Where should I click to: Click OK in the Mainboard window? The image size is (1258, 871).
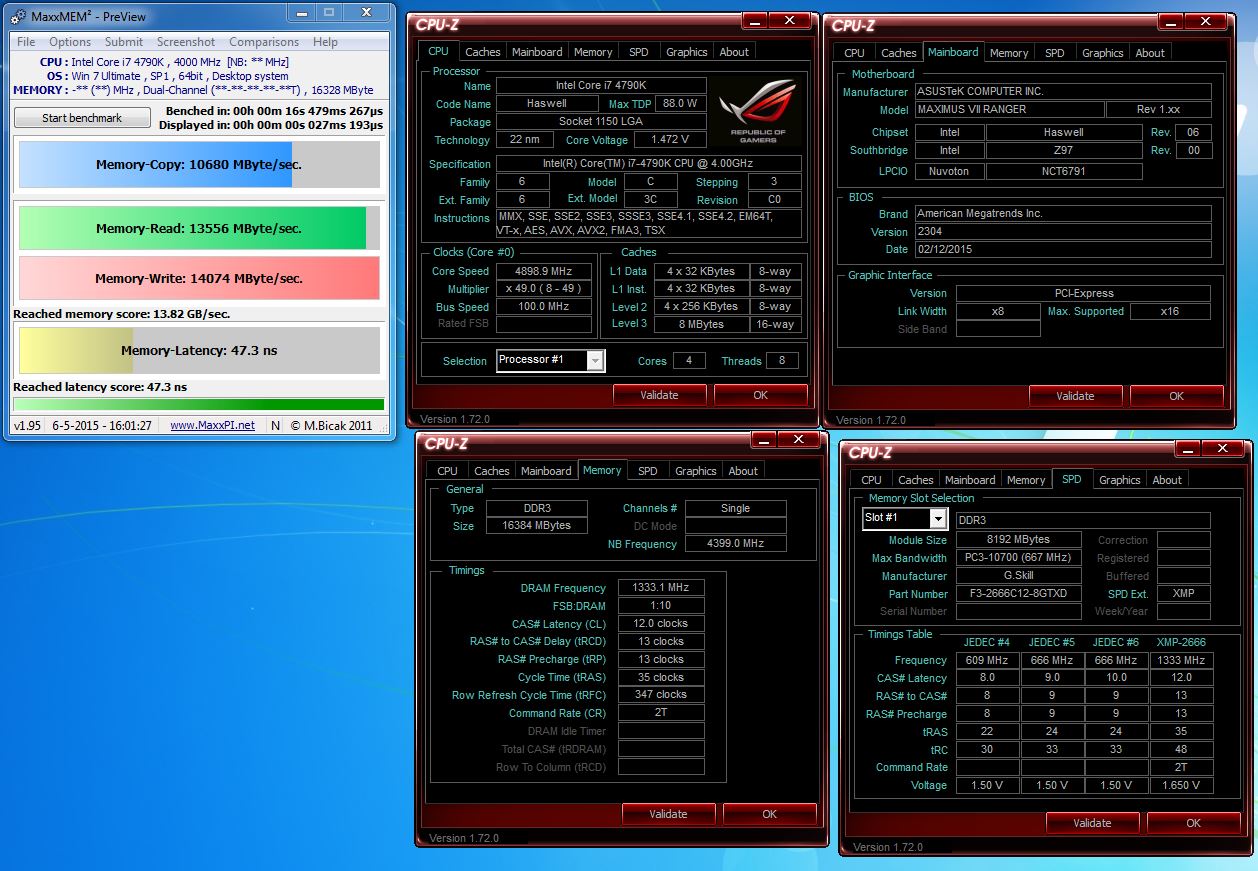coord(1177,396)
